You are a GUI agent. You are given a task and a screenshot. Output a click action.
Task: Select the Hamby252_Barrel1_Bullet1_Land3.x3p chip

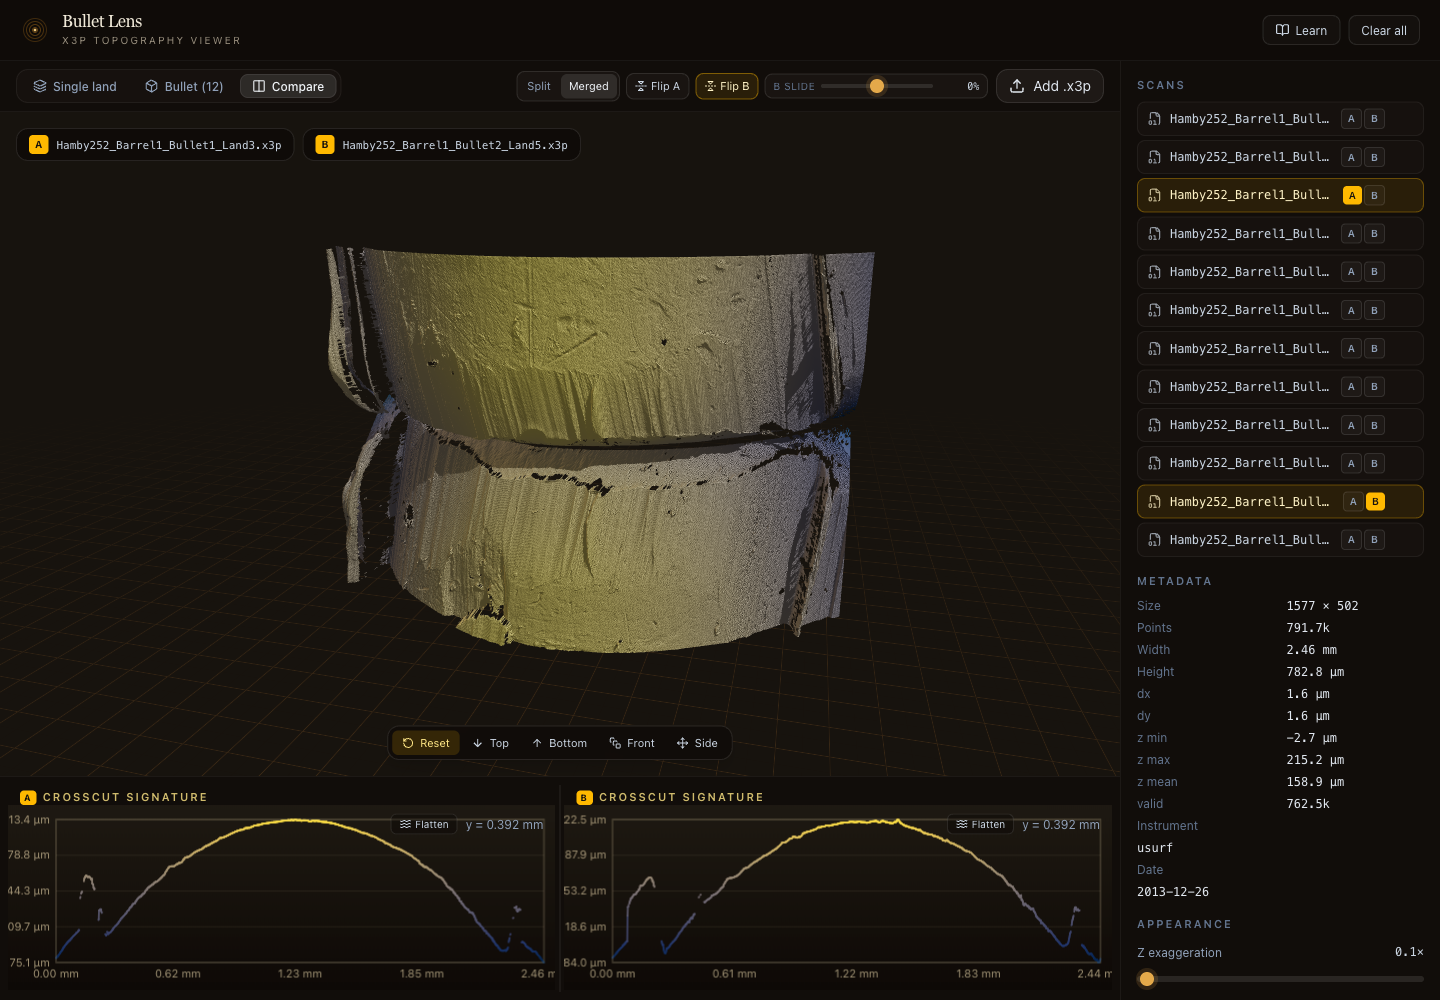155,144
